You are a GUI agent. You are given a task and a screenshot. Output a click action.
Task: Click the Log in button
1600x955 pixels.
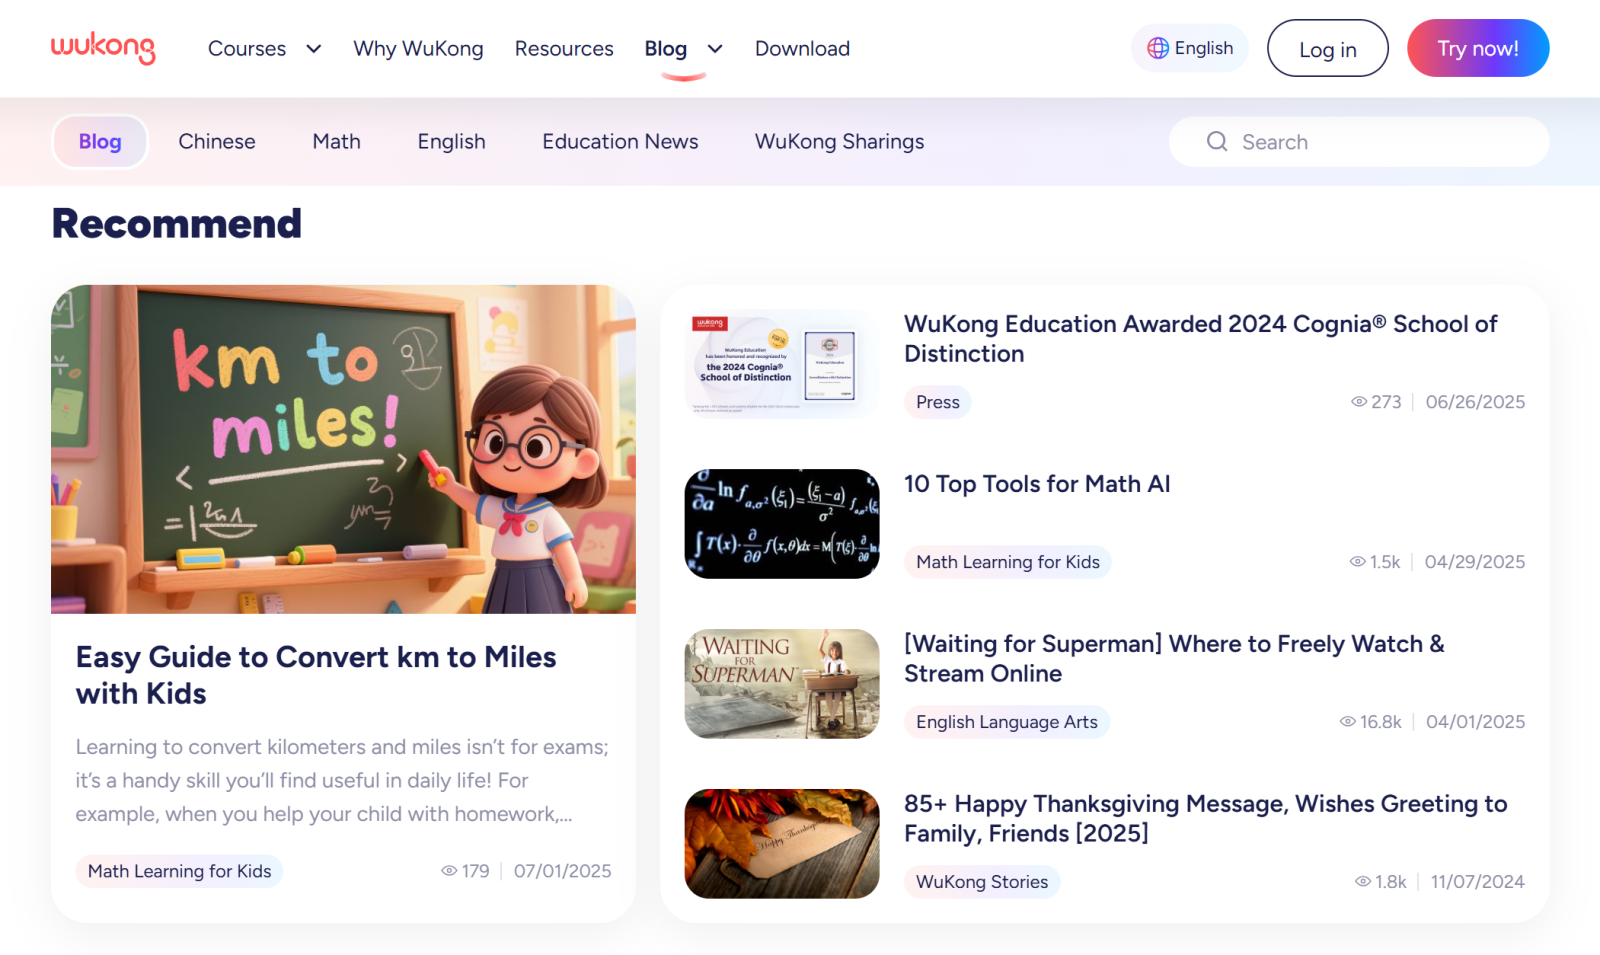(1327, 48)
